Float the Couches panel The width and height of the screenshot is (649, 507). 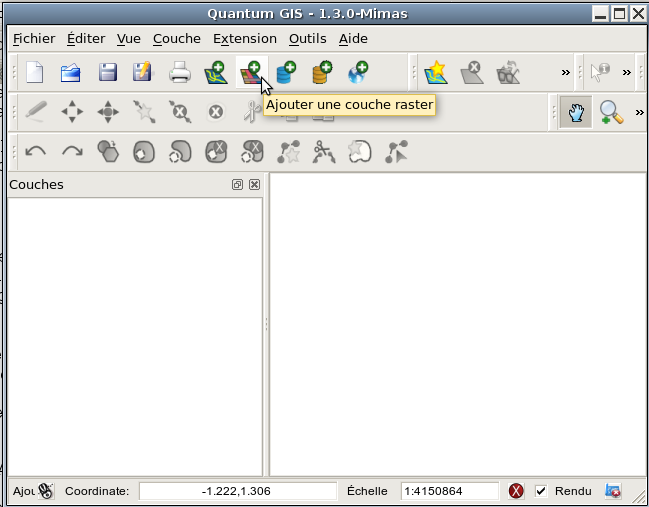[237, 185]
